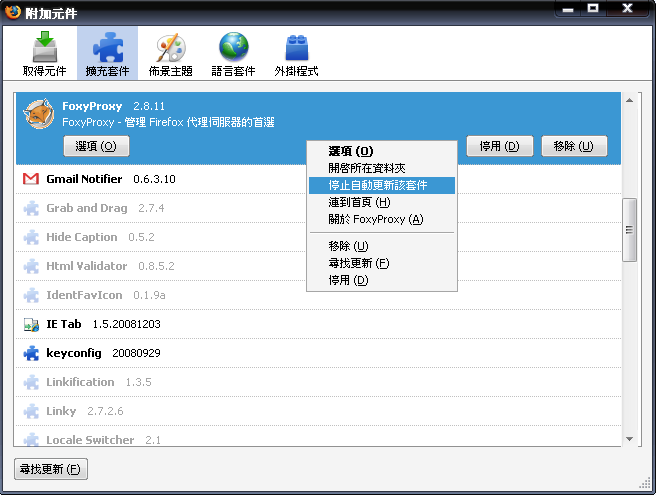Click the FoxyProxy fox icon
Screen dimensions: 656x495
(x=39, y=114)
